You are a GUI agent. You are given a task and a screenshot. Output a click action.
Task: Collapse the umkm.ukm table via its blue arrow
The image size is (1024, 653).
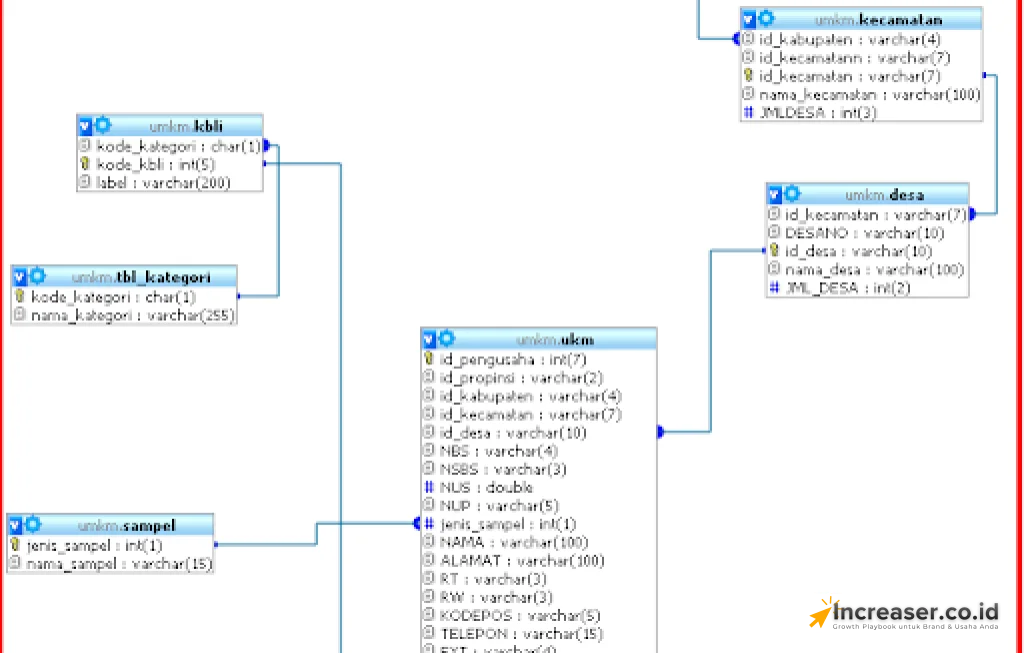428,338
